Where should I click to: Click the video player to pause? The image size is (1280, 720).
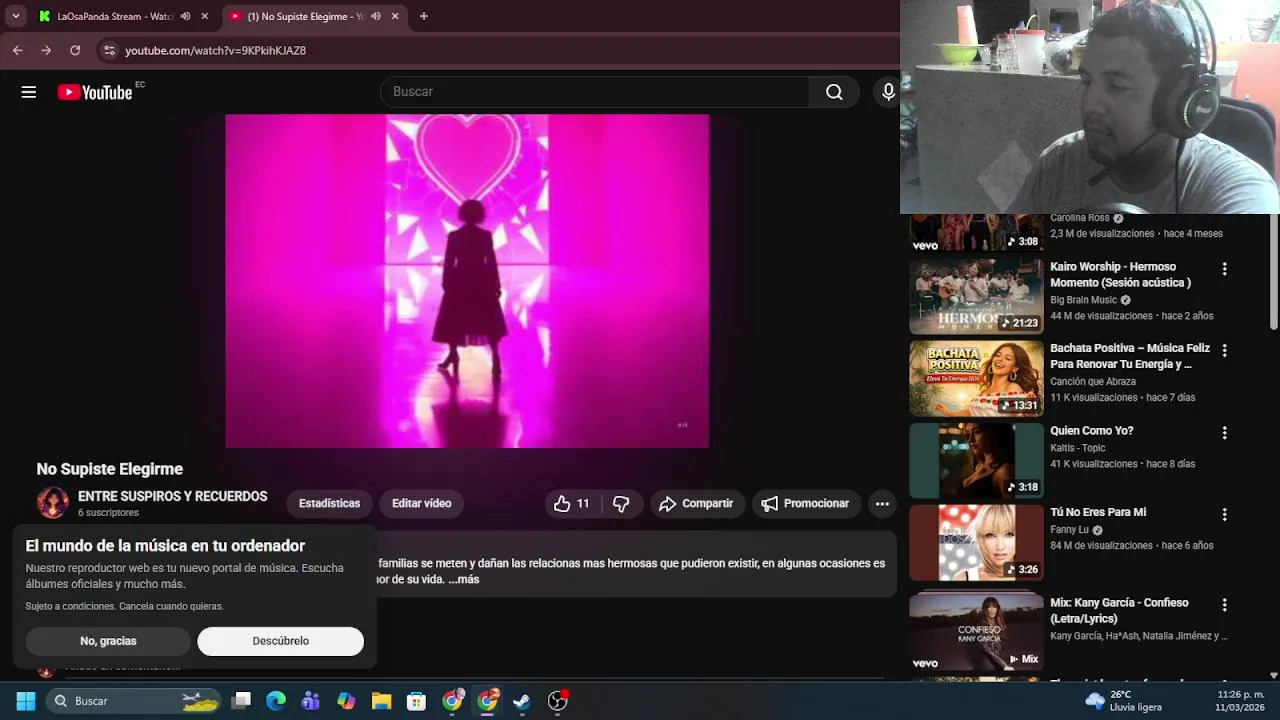467,281
